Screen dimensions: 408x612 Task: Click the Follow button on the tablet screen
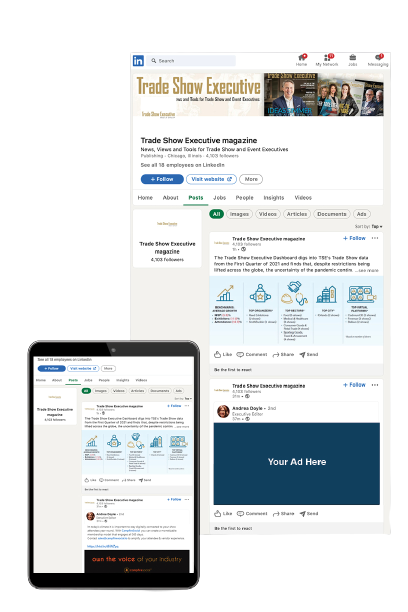(x=52, y=368)
